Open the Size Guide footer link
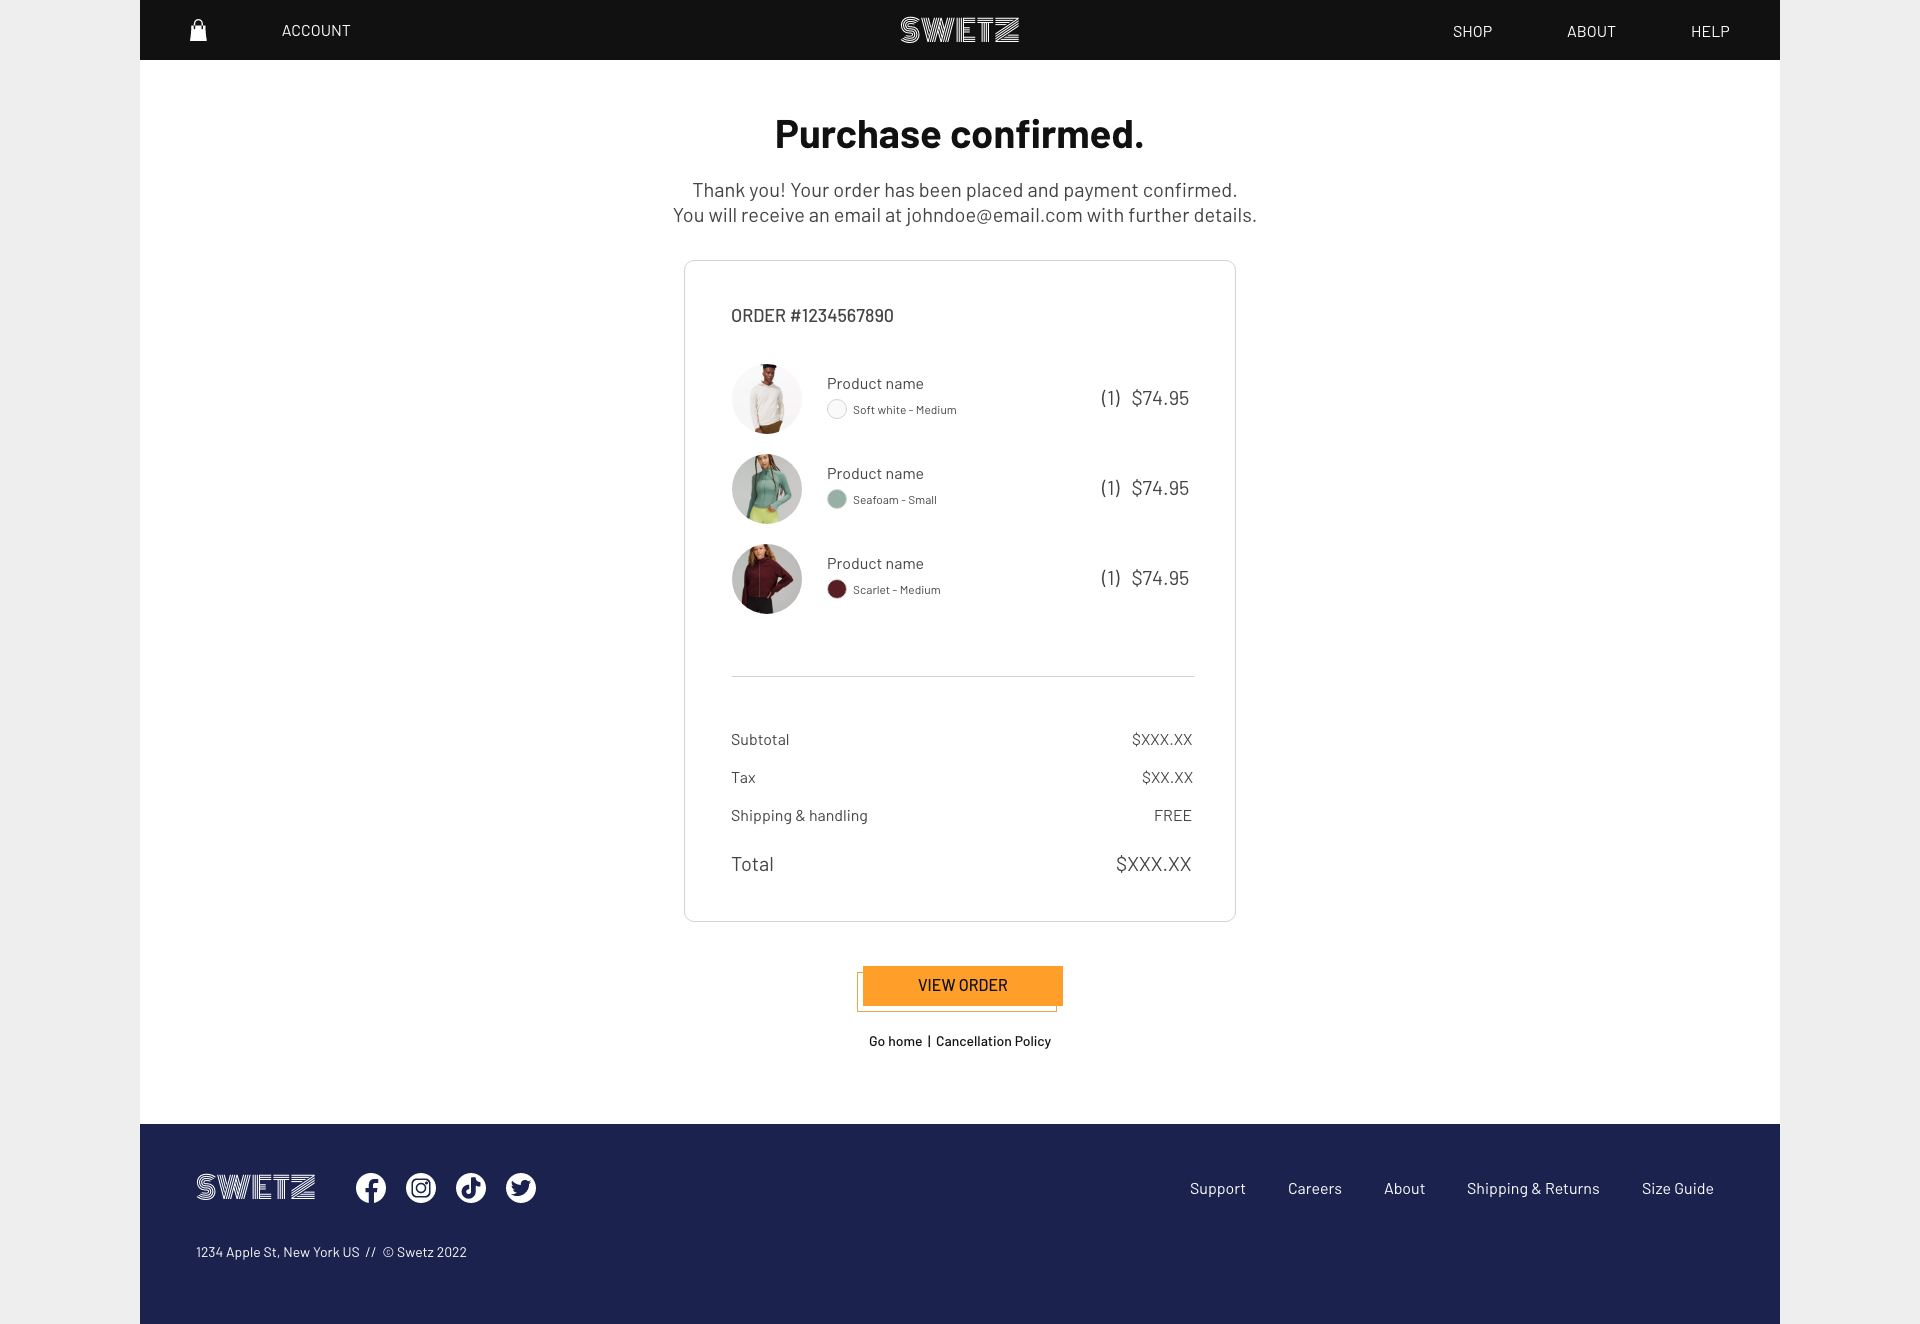Viewport: 1920px width, 1324px height. click(1677, 1189)
